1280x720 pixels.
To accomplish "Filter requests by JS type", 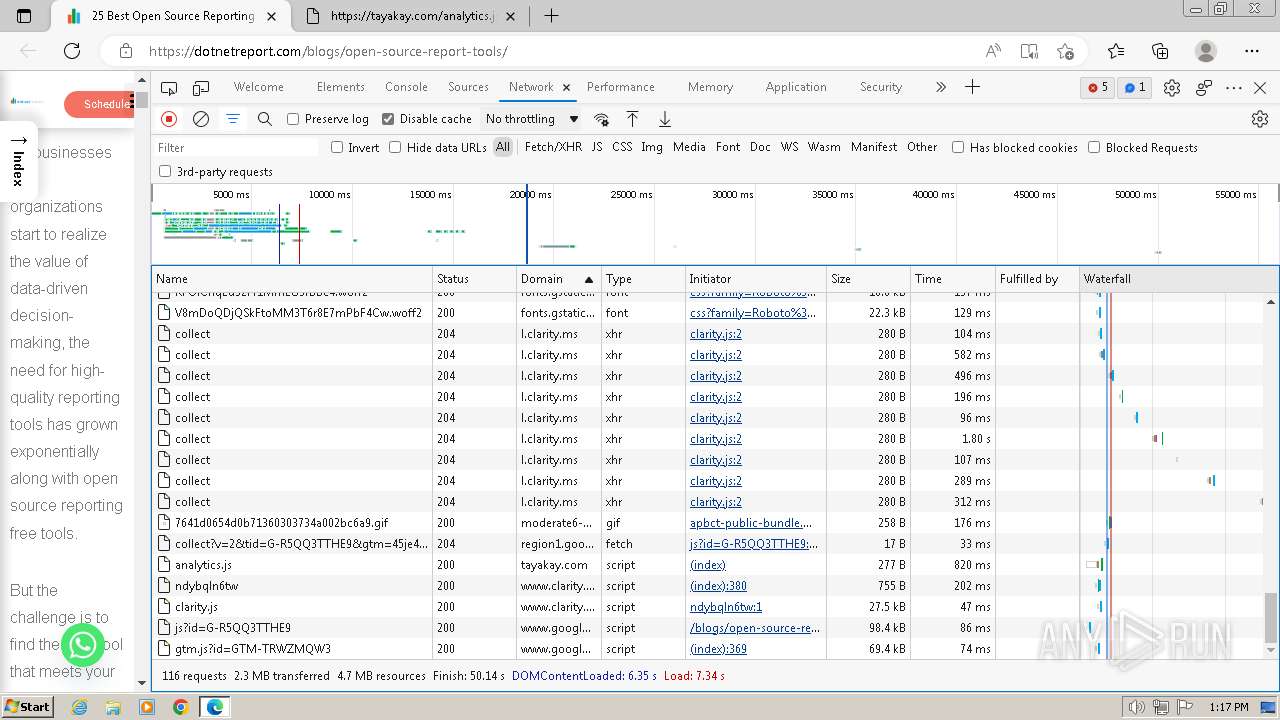I will (x=597, y=147).
